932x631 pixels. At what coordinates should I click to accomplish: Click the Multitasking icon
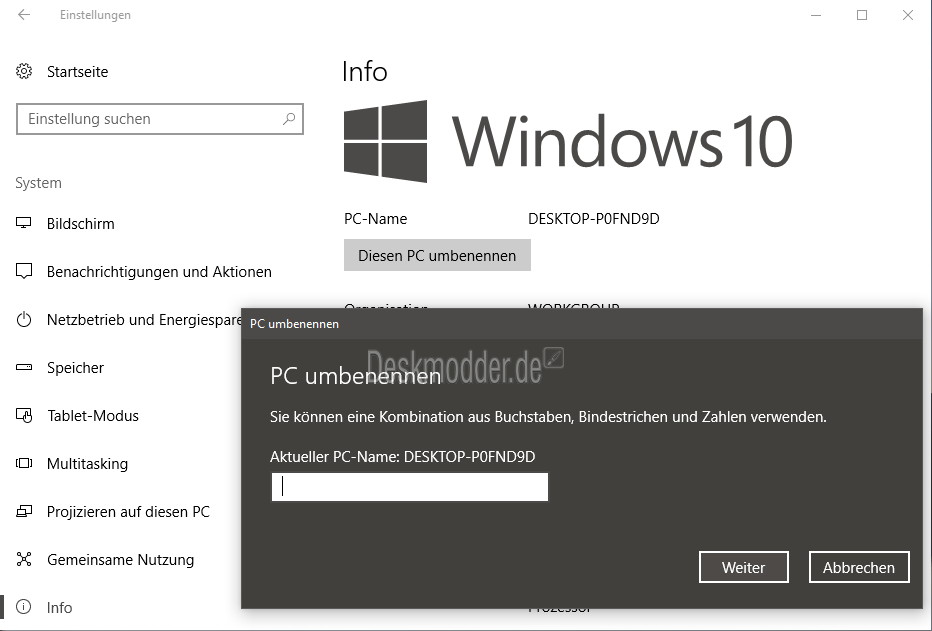pos(24,463)
